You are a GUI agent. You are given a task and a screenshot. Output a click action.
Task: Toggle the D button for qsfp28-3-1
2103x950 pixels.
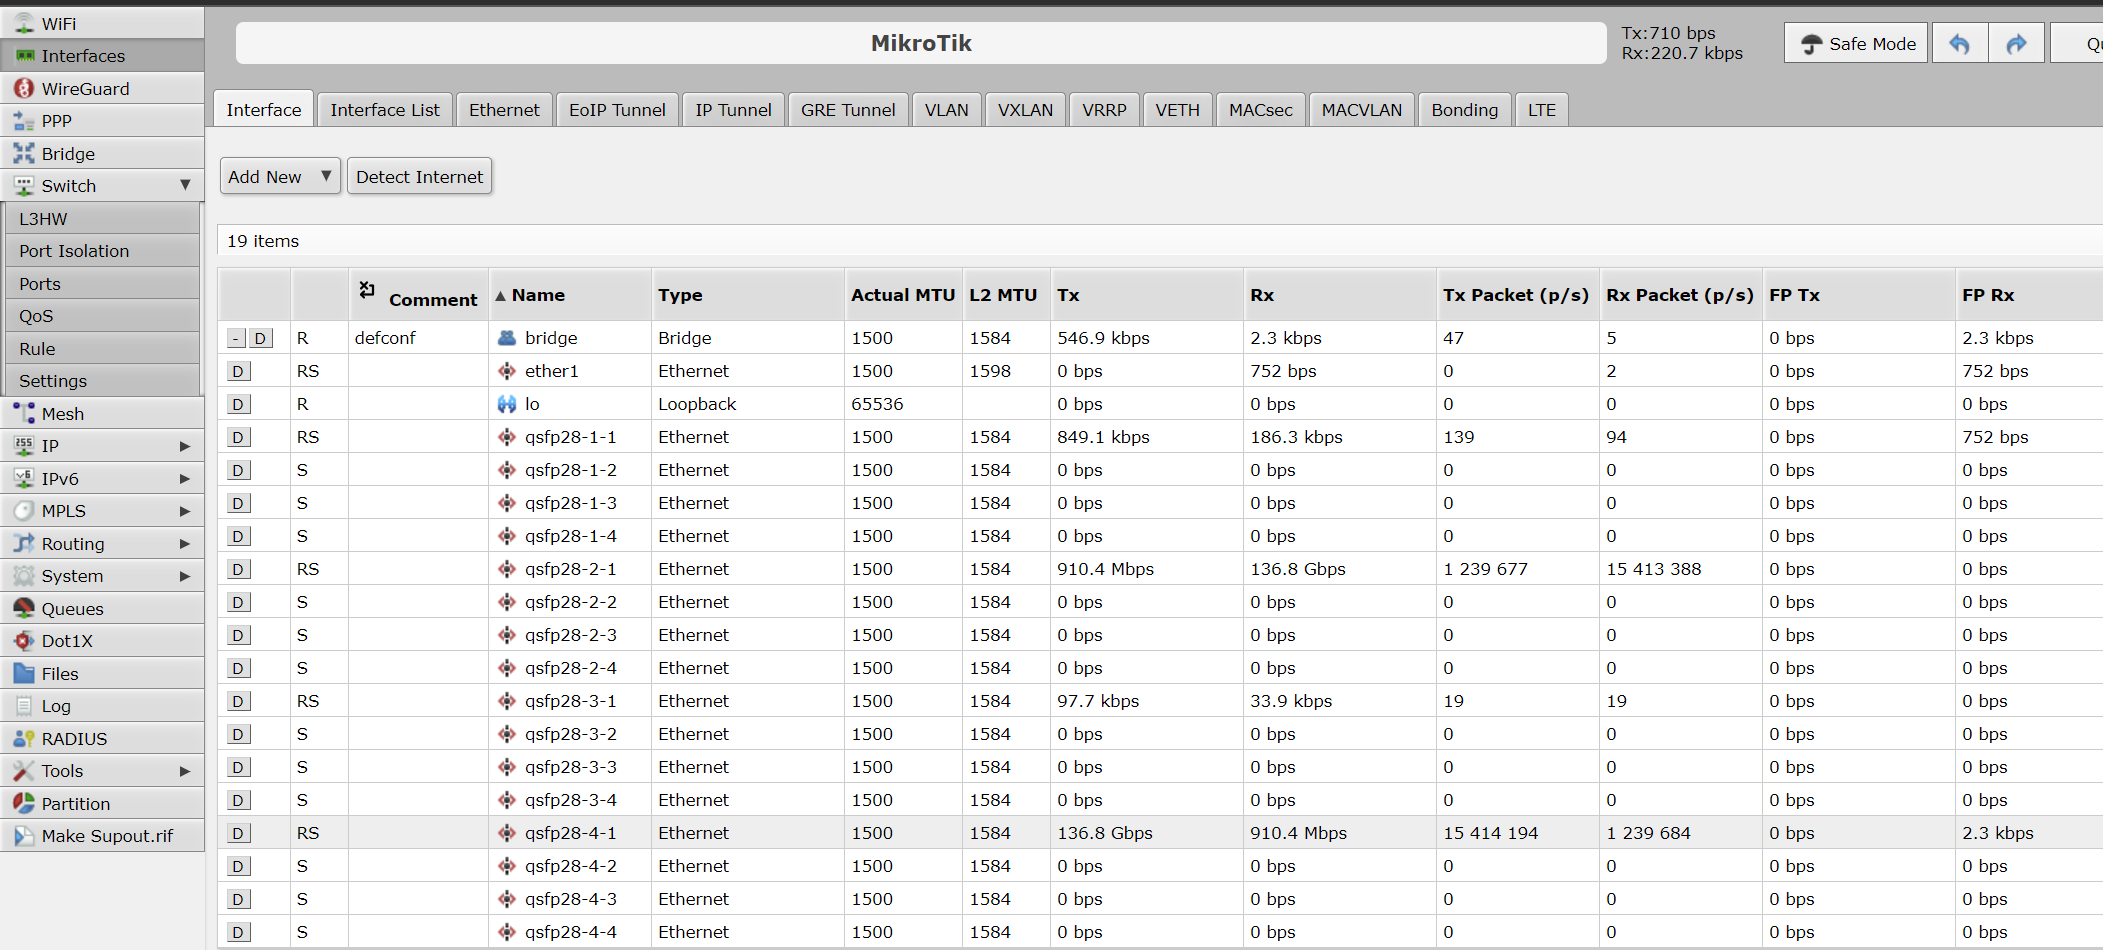(238, 701)
